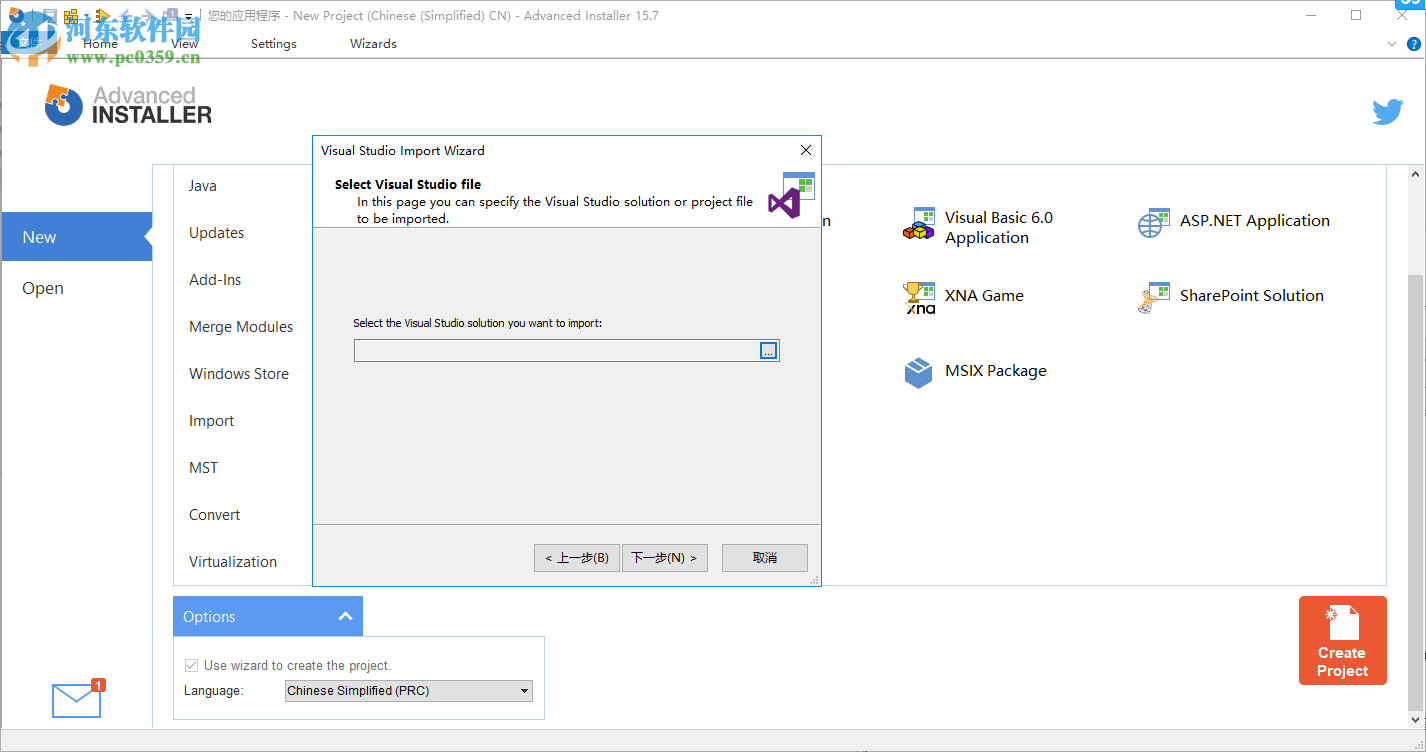Toggle Use wizard to create the project

click(x=191, y=665)
